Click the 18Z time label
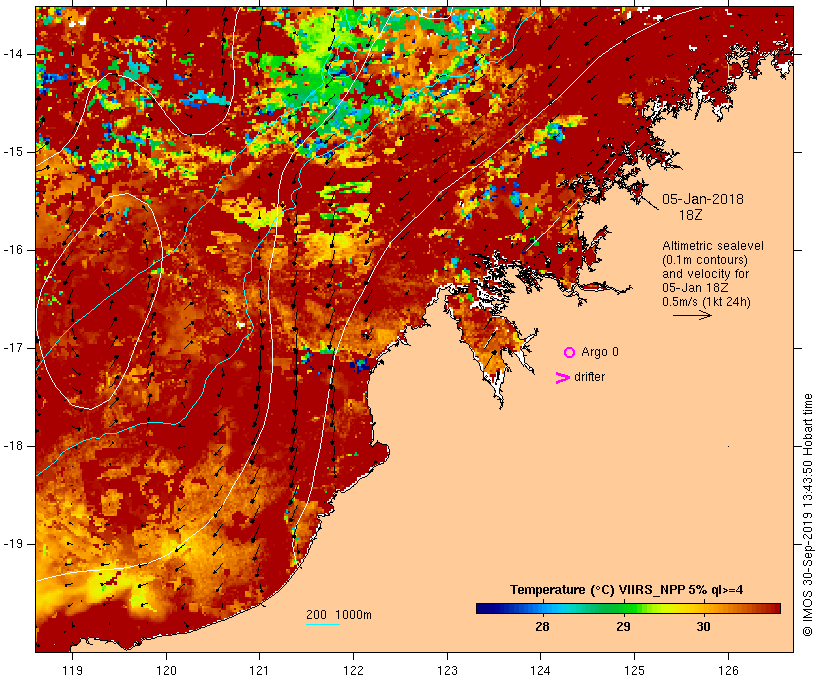820x680 pixels. 690,215
